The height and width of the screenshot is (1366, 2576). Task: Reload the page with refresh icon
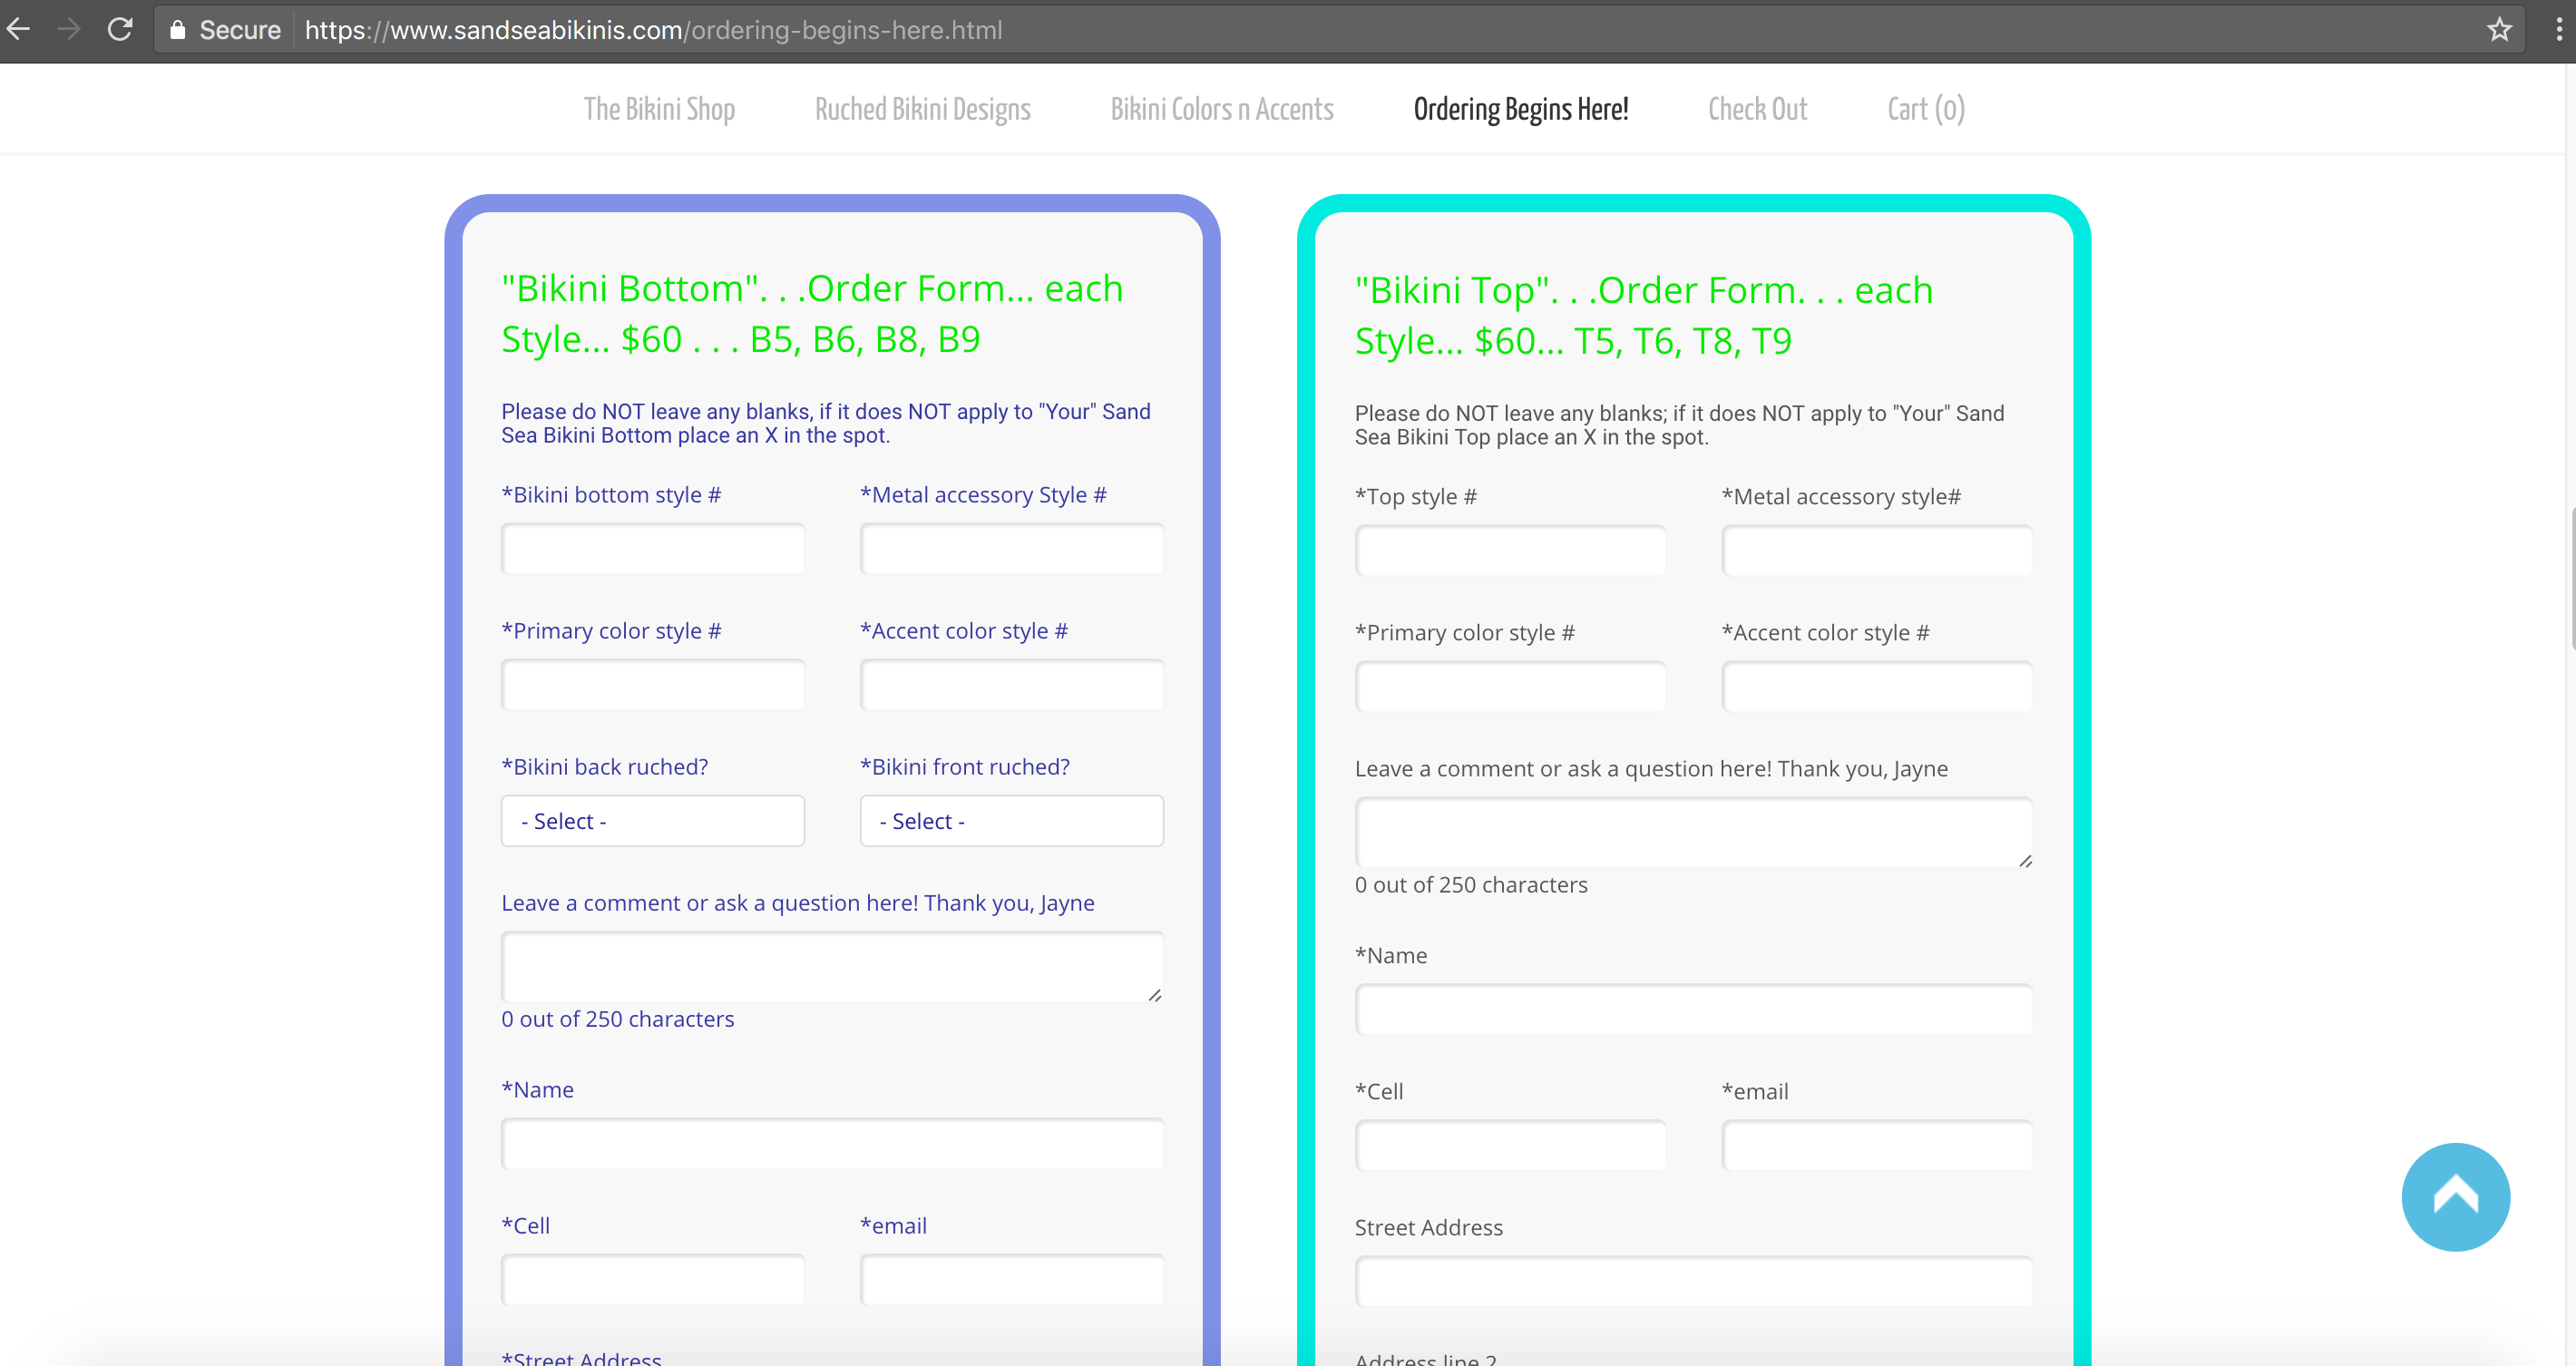(x=120, y=29)
